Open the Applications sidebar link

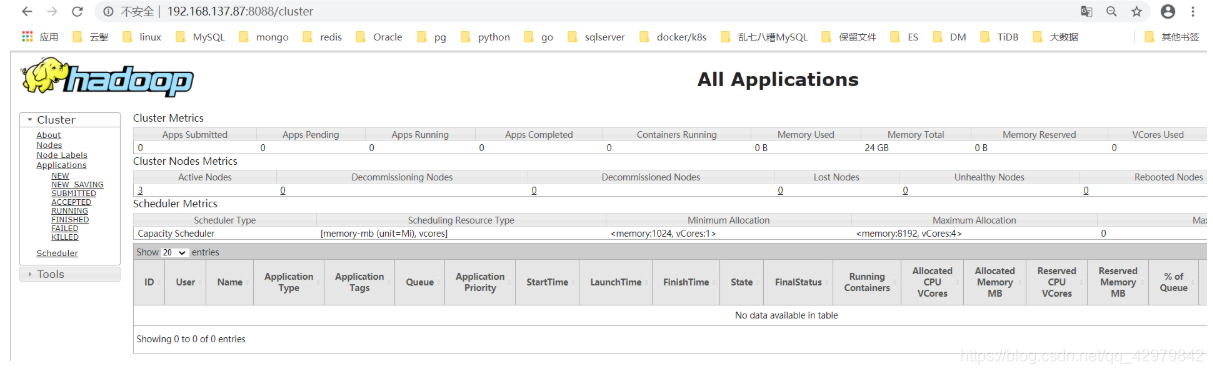tap(62, 165)
